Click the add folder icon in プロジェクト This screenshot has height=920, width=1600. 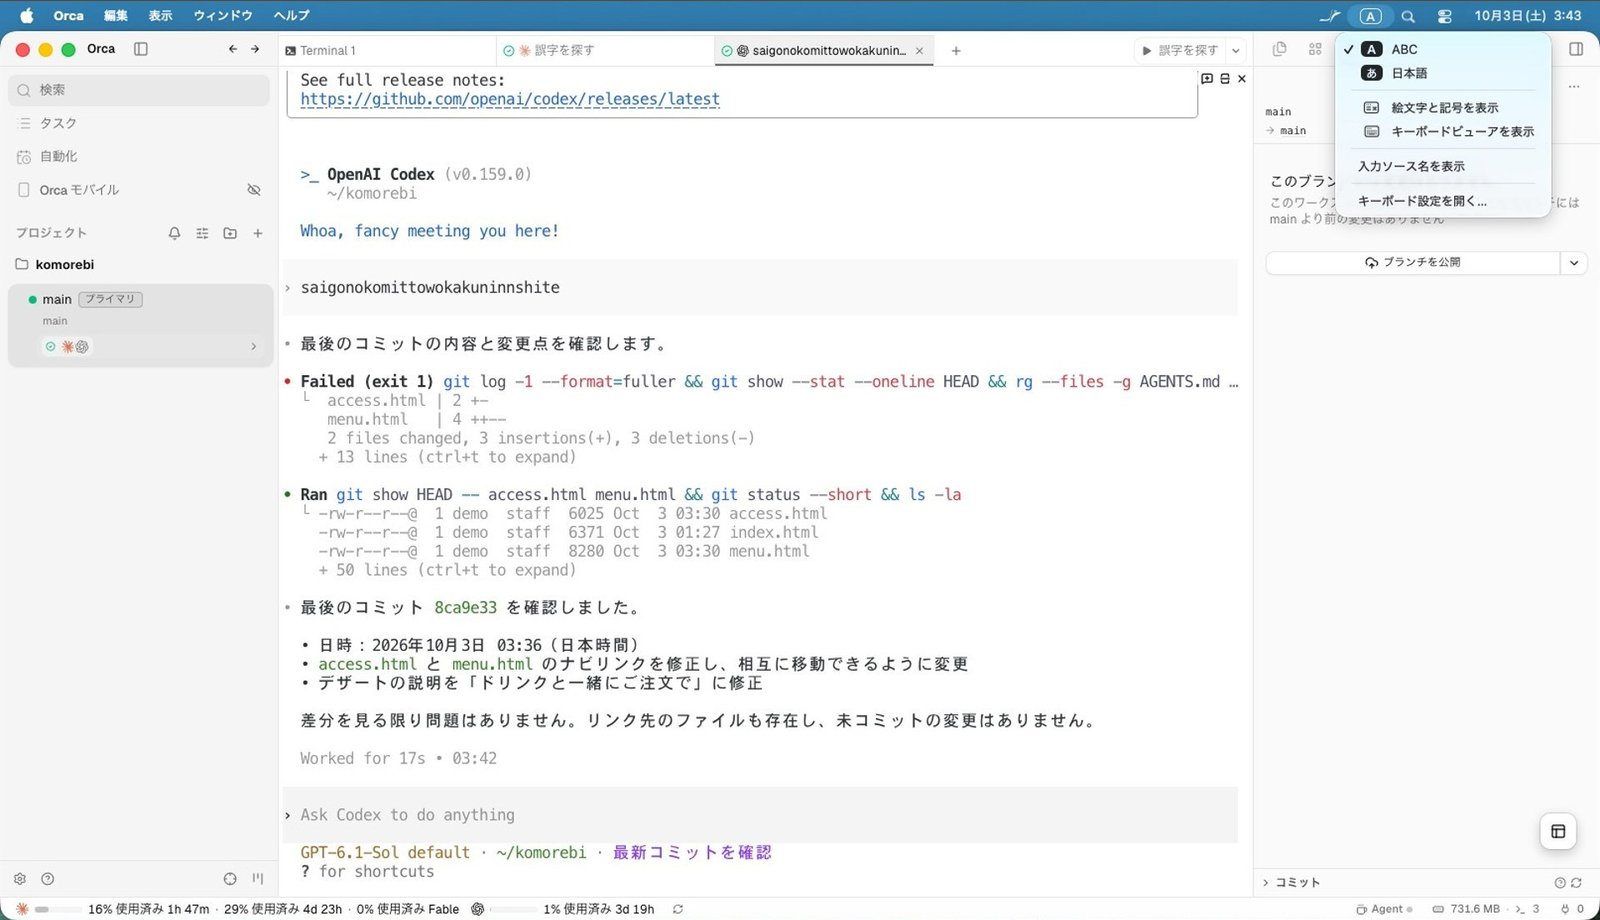click(230, 233)
